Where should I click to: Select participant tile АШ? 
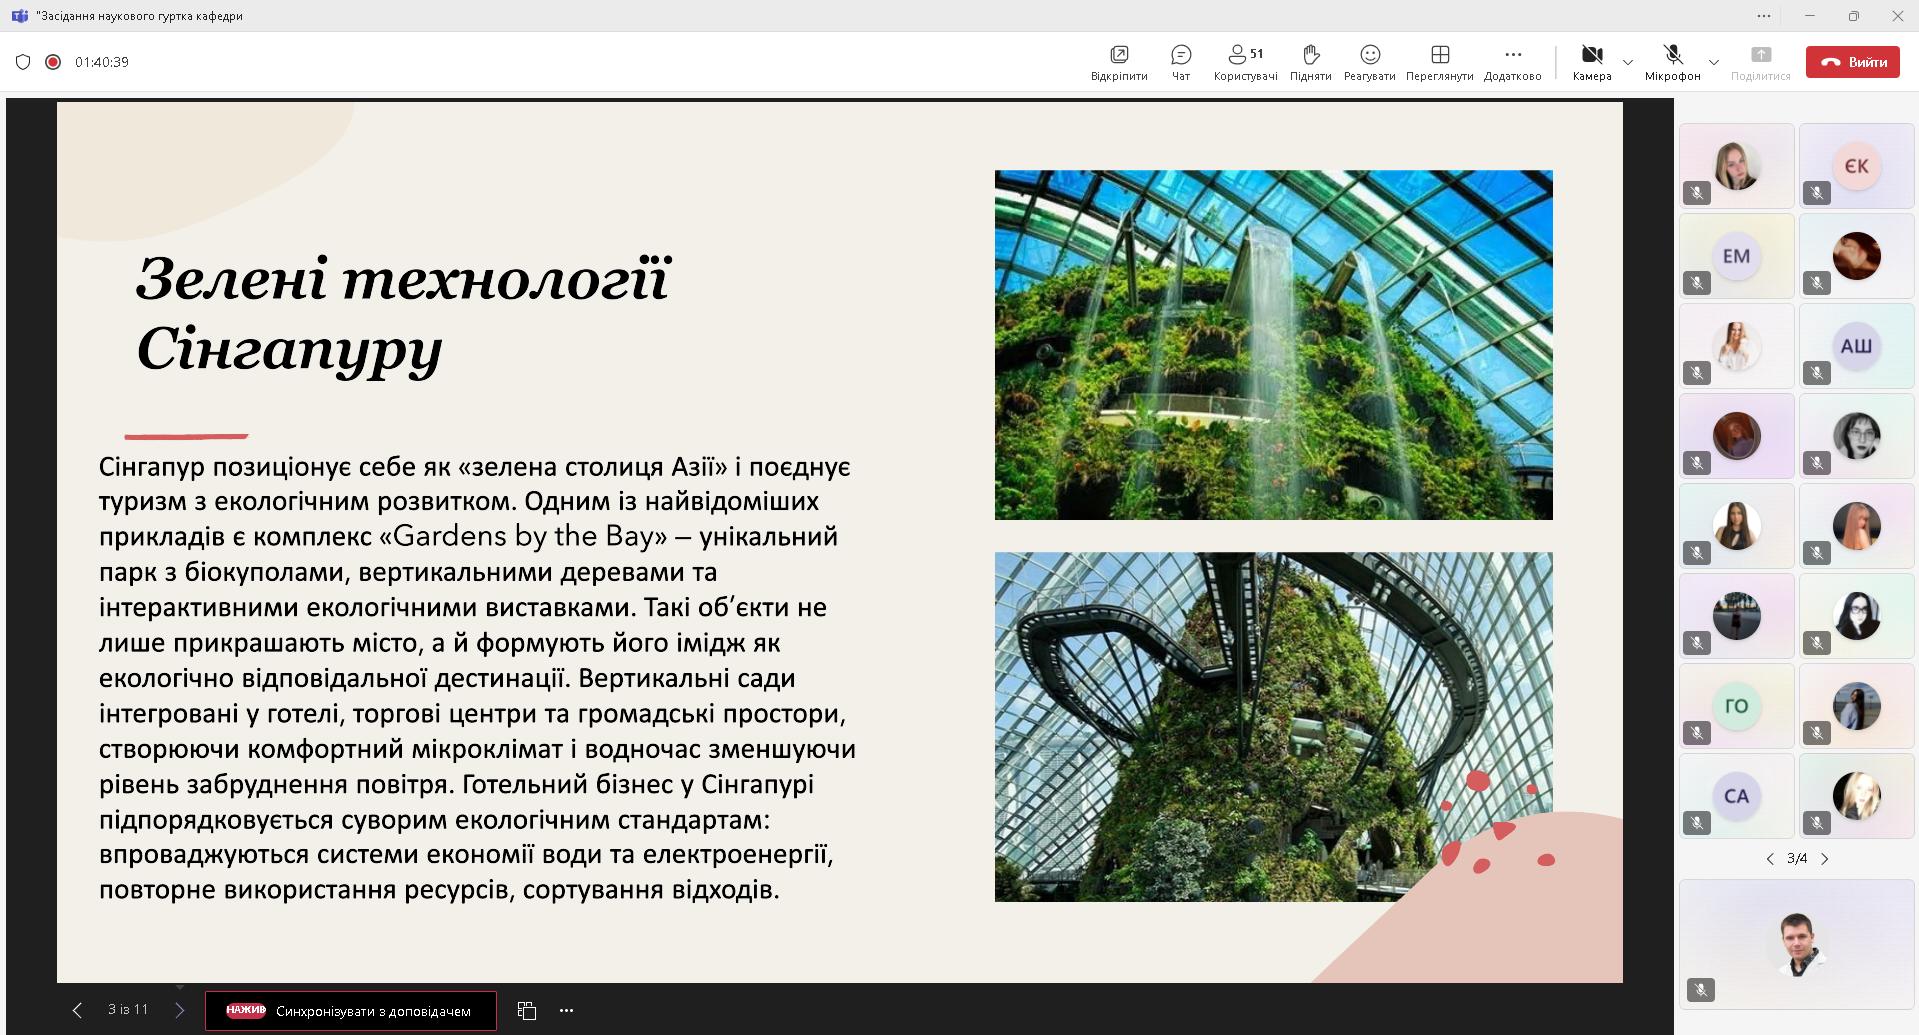point(1857,346)
